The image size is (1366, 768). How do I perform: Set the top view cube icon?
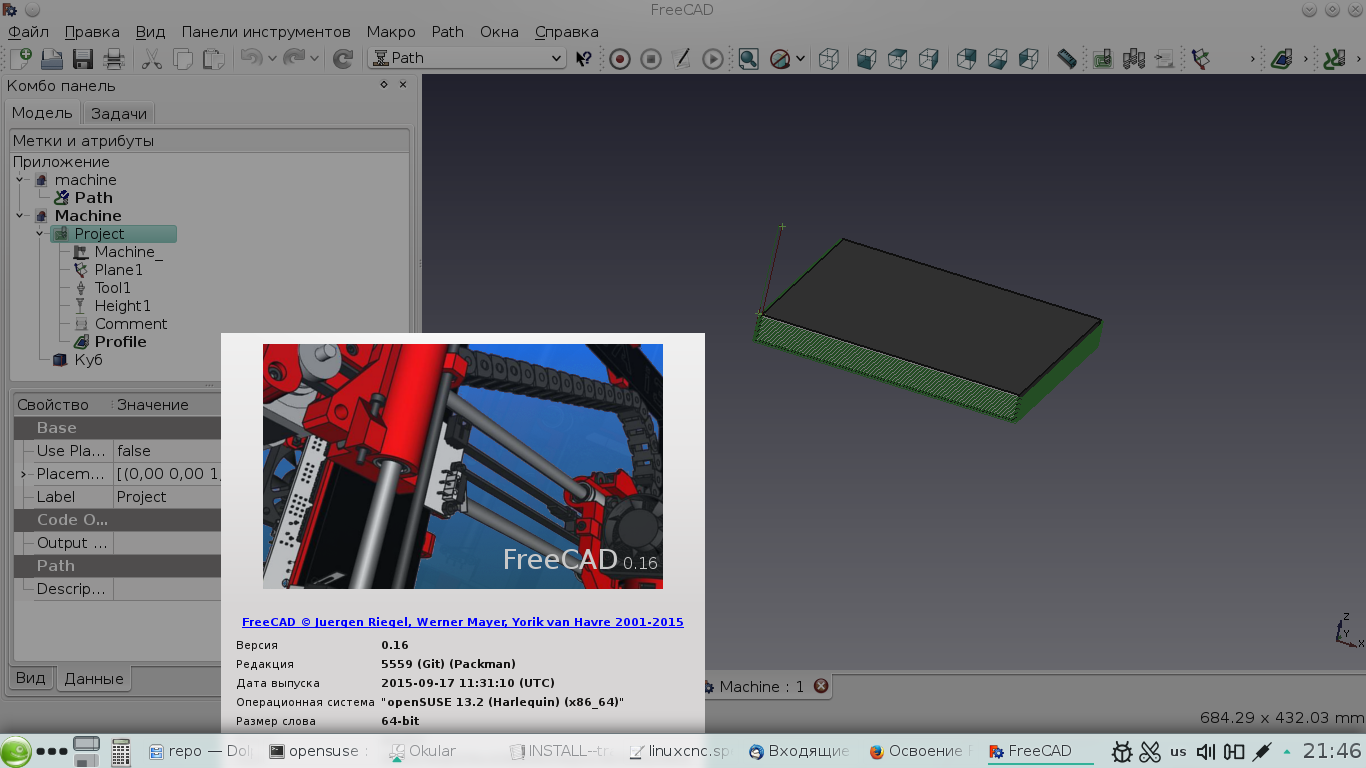898,59
